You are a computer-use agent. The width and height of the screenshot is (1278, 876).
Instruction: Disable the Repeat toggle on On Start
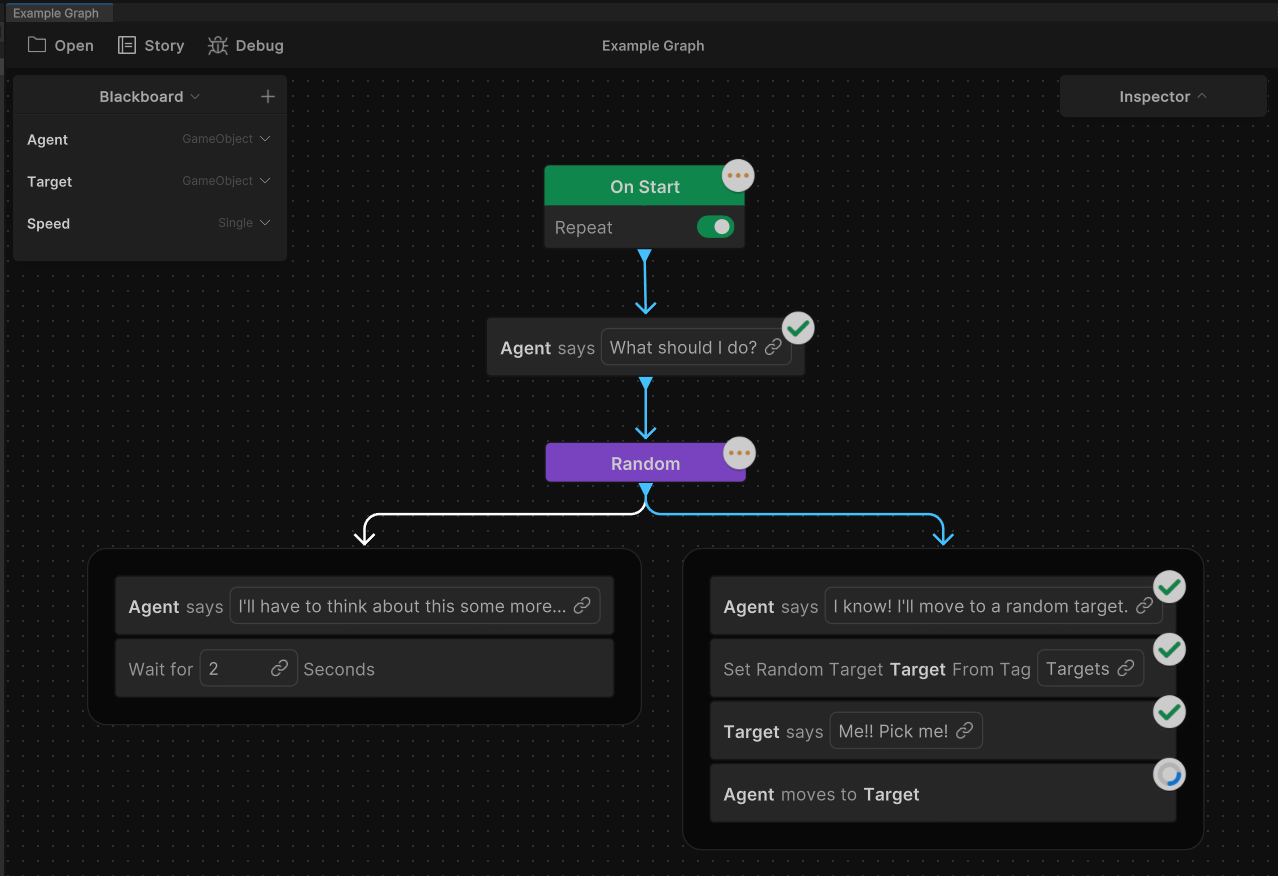715,227
